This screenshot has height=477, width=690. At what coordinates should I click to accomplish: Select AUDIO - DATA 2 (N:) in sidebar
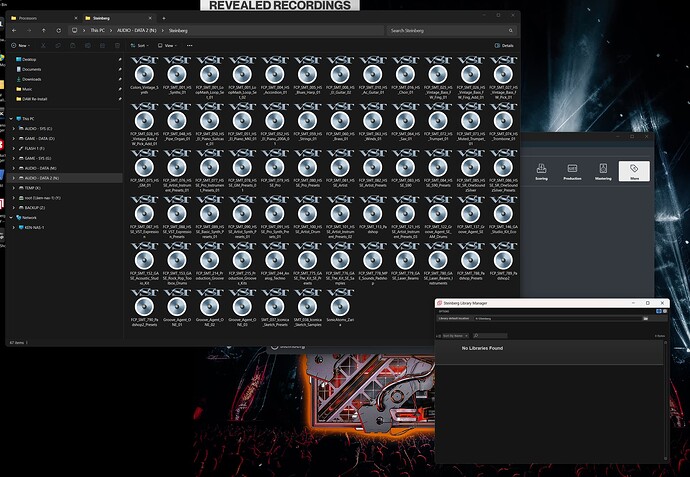[65, 178]
